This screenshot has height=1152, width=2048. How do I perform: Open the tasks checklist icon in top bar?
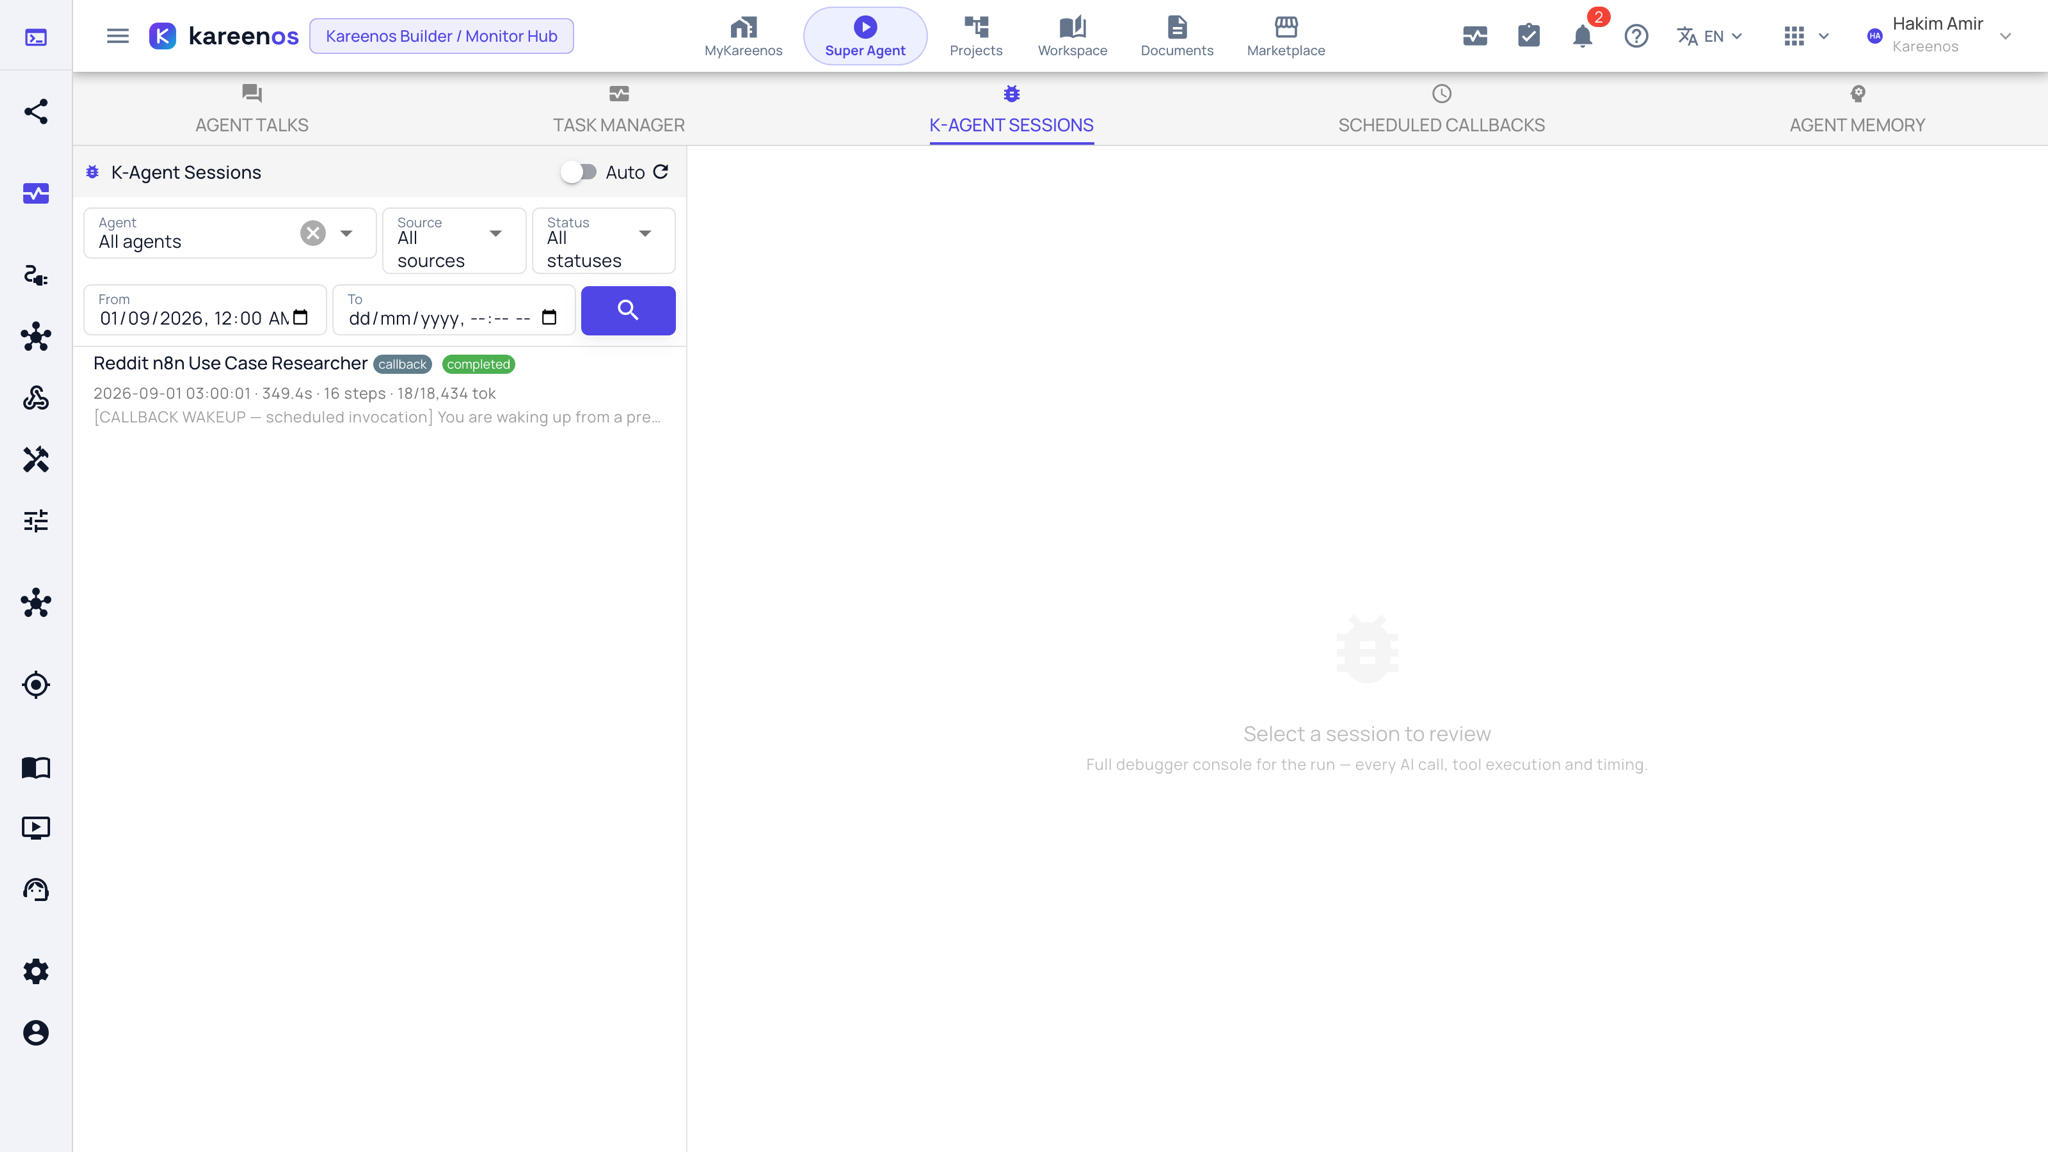click(1529, 36)
